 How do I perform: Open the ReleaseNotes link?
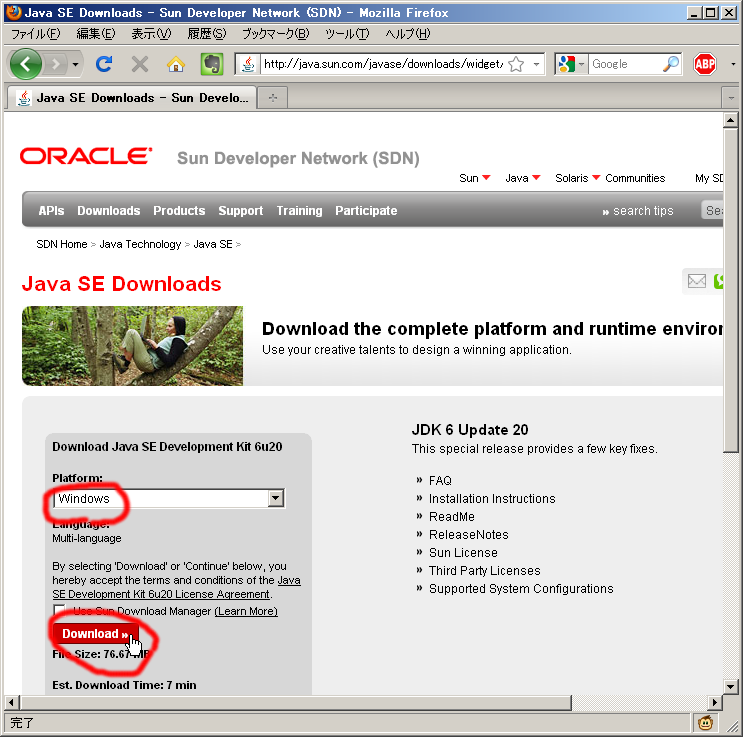469,535
